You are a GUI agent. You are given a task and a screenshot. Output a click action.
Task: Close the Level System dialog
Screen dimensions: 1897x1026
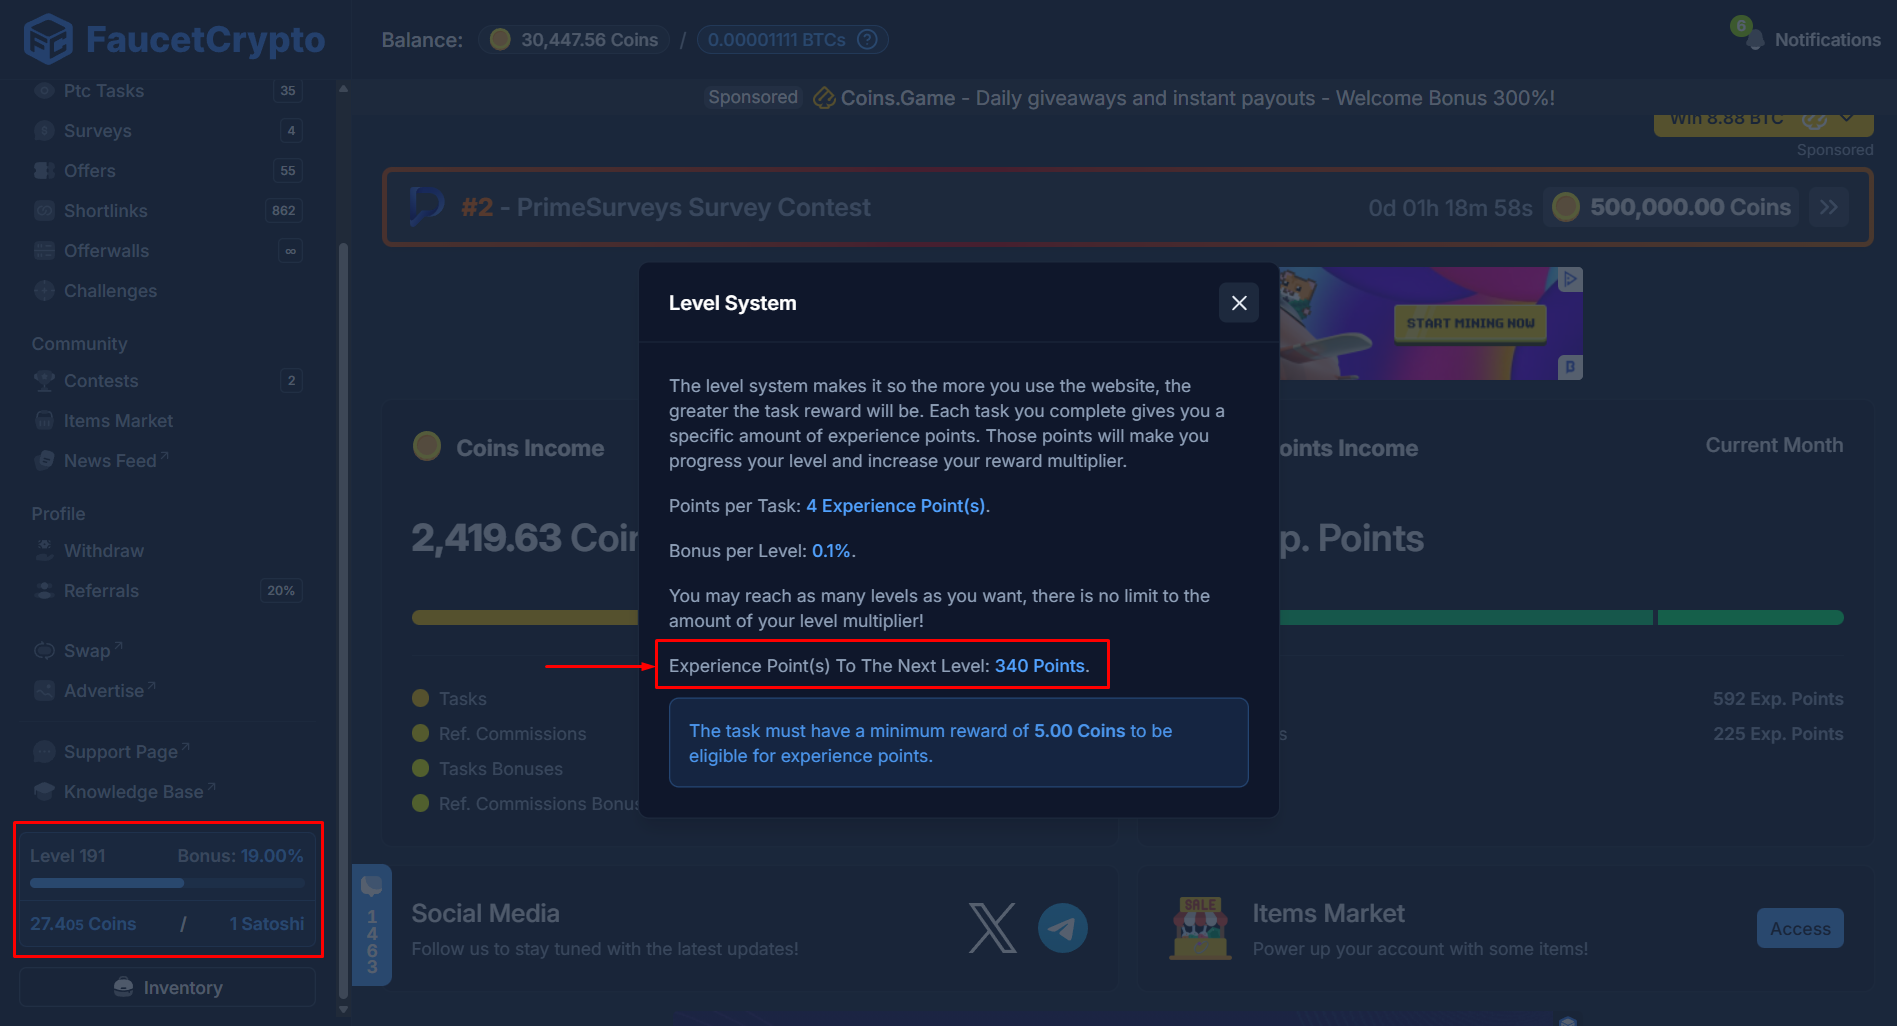[1238, 302]
